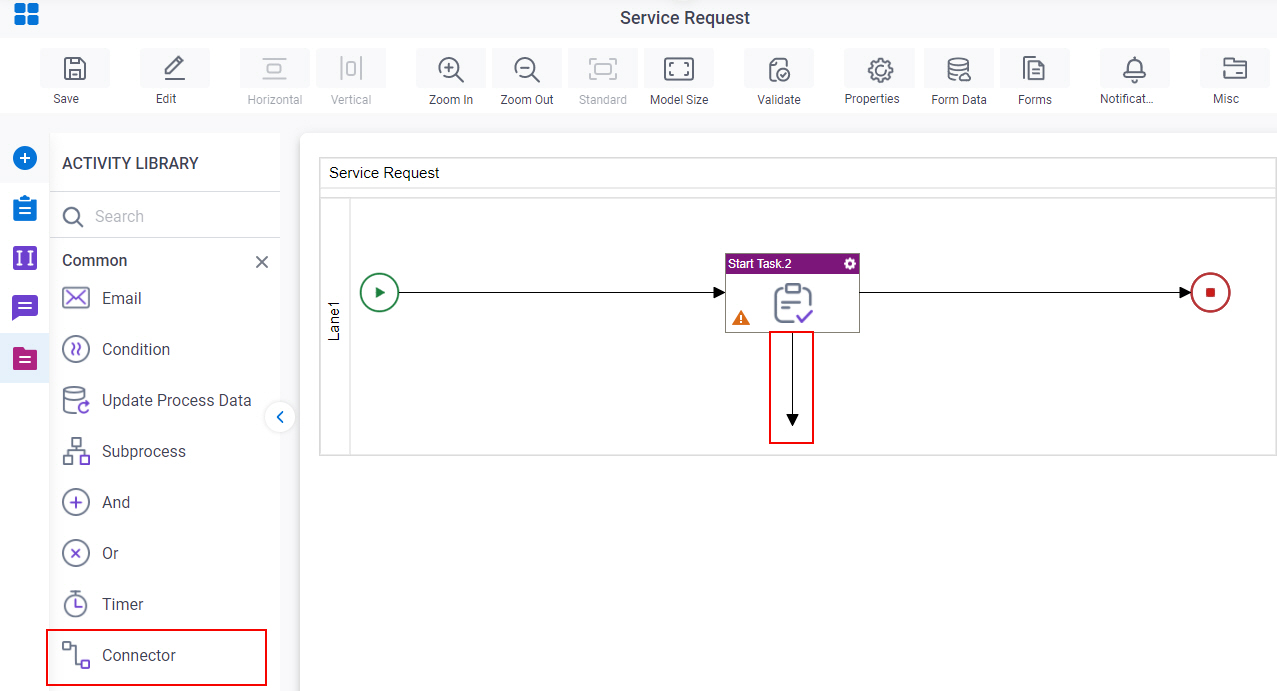Click the blue plus sidebar icon
The height and width of the screenshot is (691, 1277).
pyautogui.click(x=25, y=158)
